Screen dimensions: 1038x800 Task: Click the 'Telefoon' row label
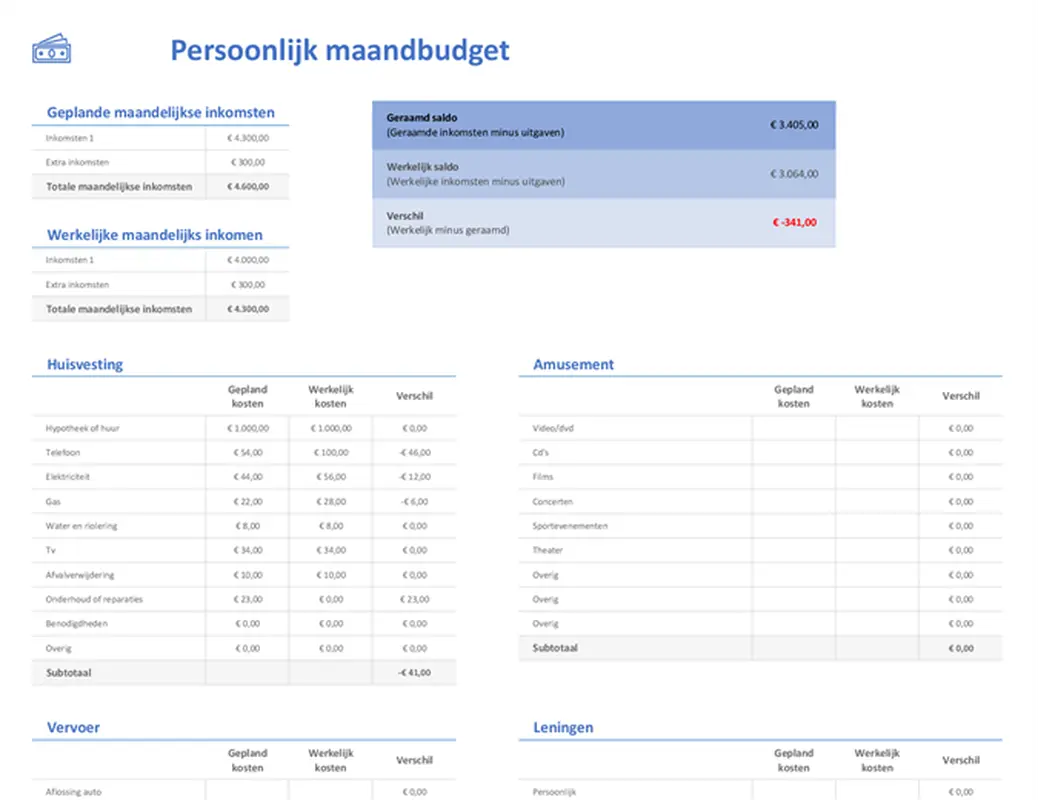[x=63, y=453]
